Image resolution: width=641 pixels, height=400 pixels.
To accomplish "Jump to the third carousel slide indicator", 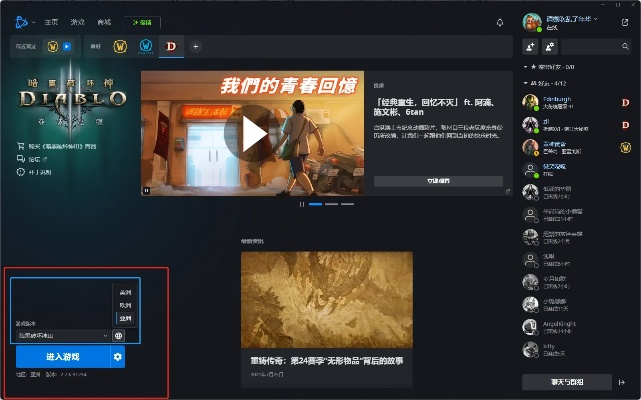I will coord(347,204).
